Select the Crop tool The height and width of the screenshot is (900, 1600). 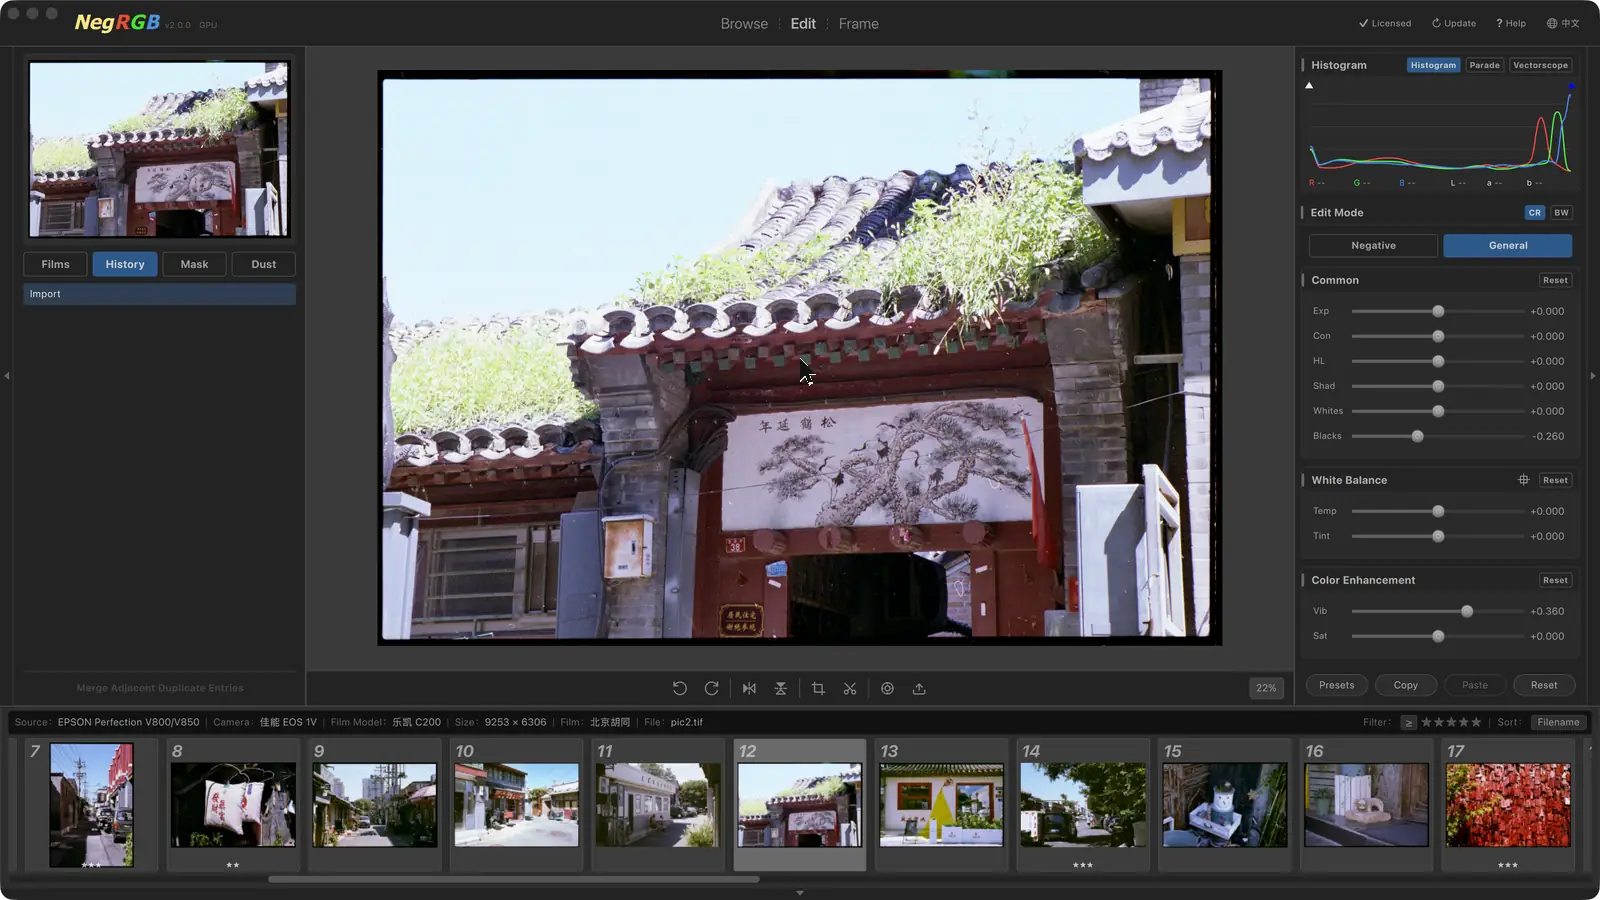(x=818, y=688)
